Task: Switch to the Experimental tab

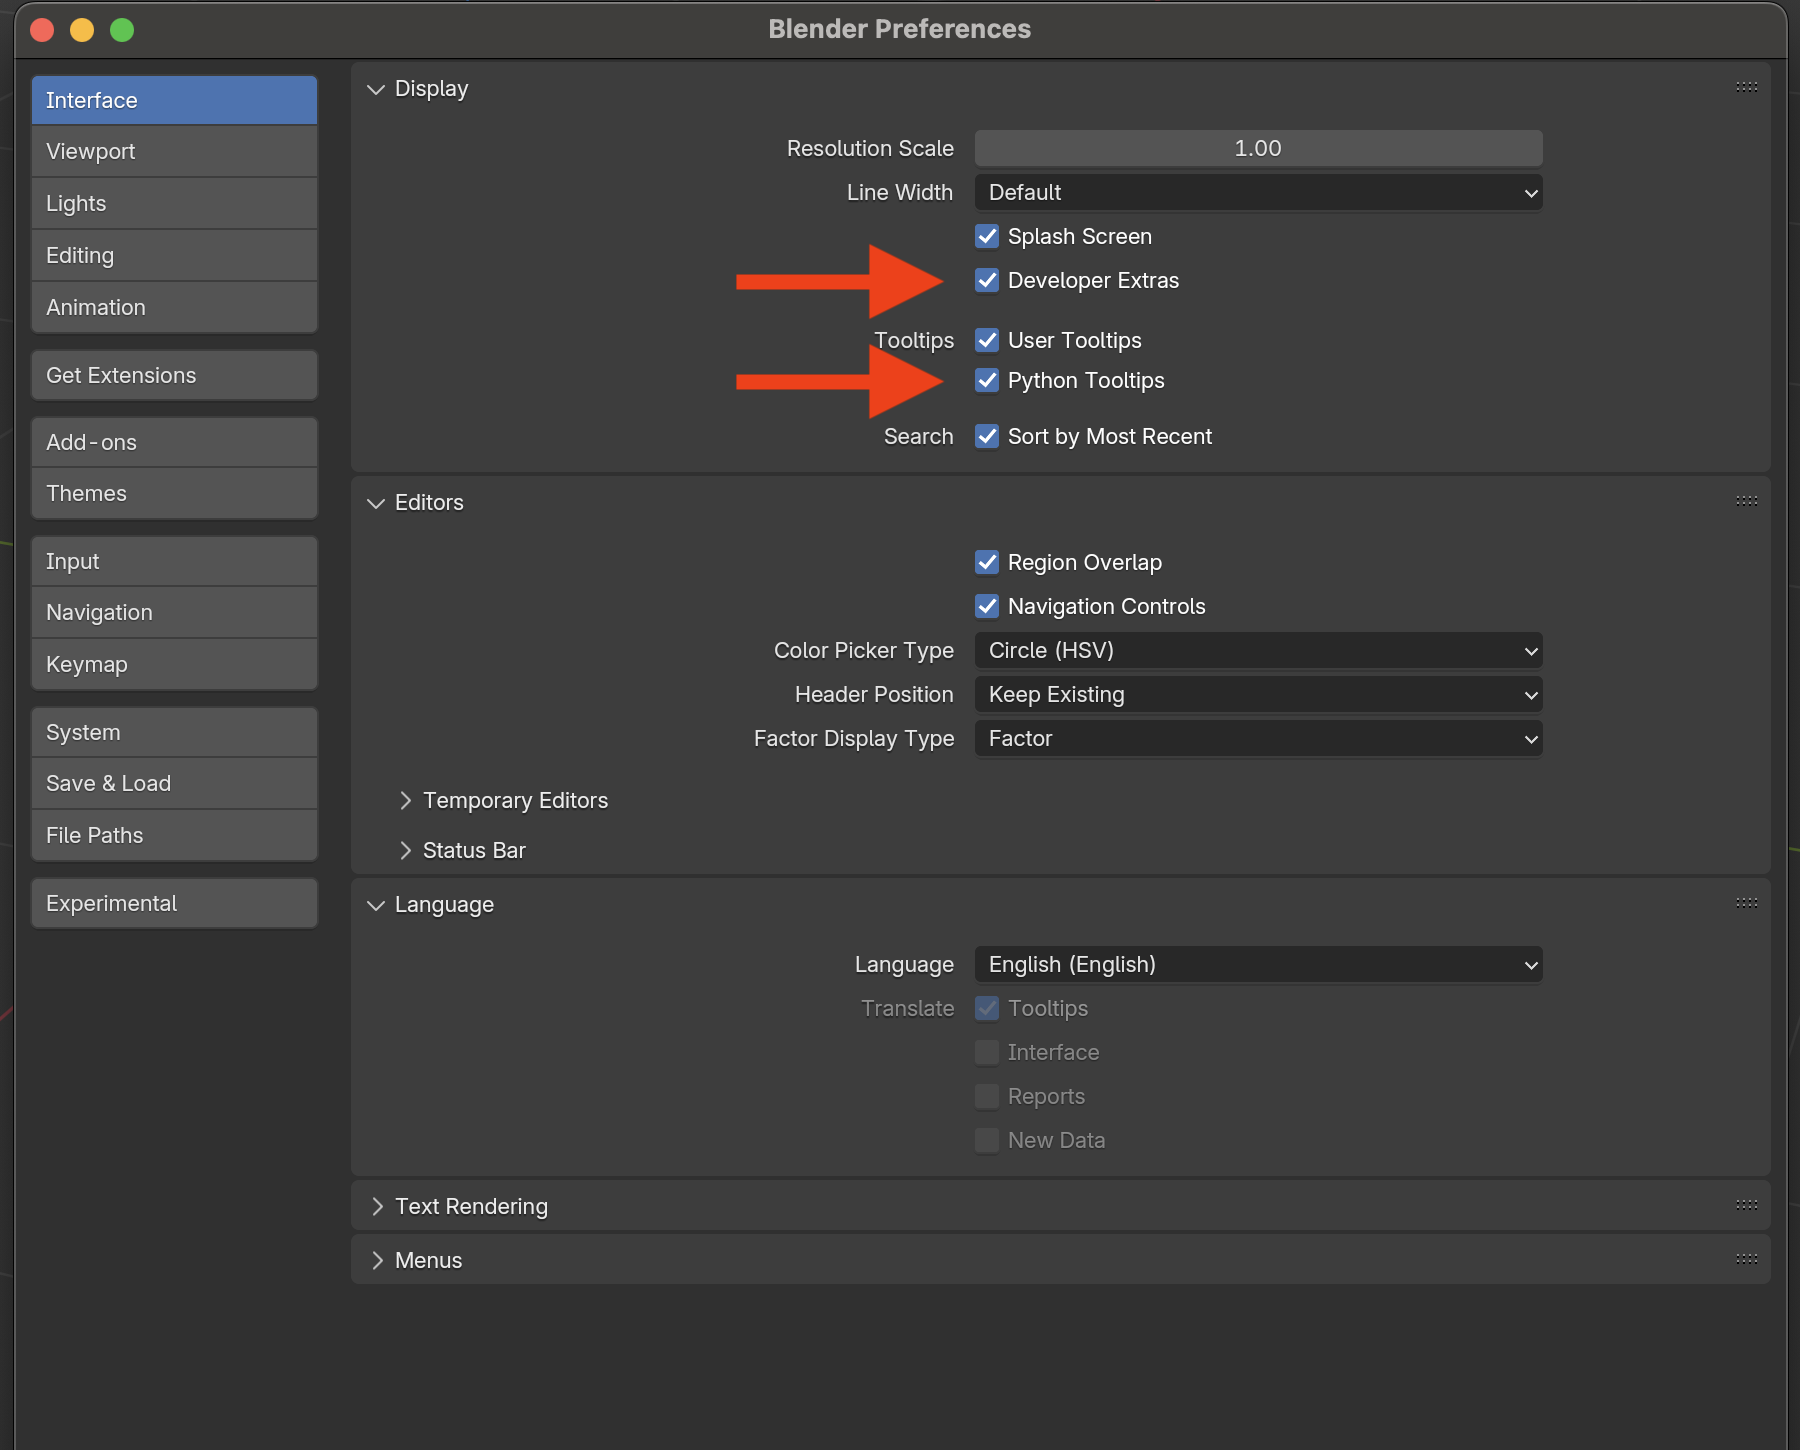Action: (174, 903)
